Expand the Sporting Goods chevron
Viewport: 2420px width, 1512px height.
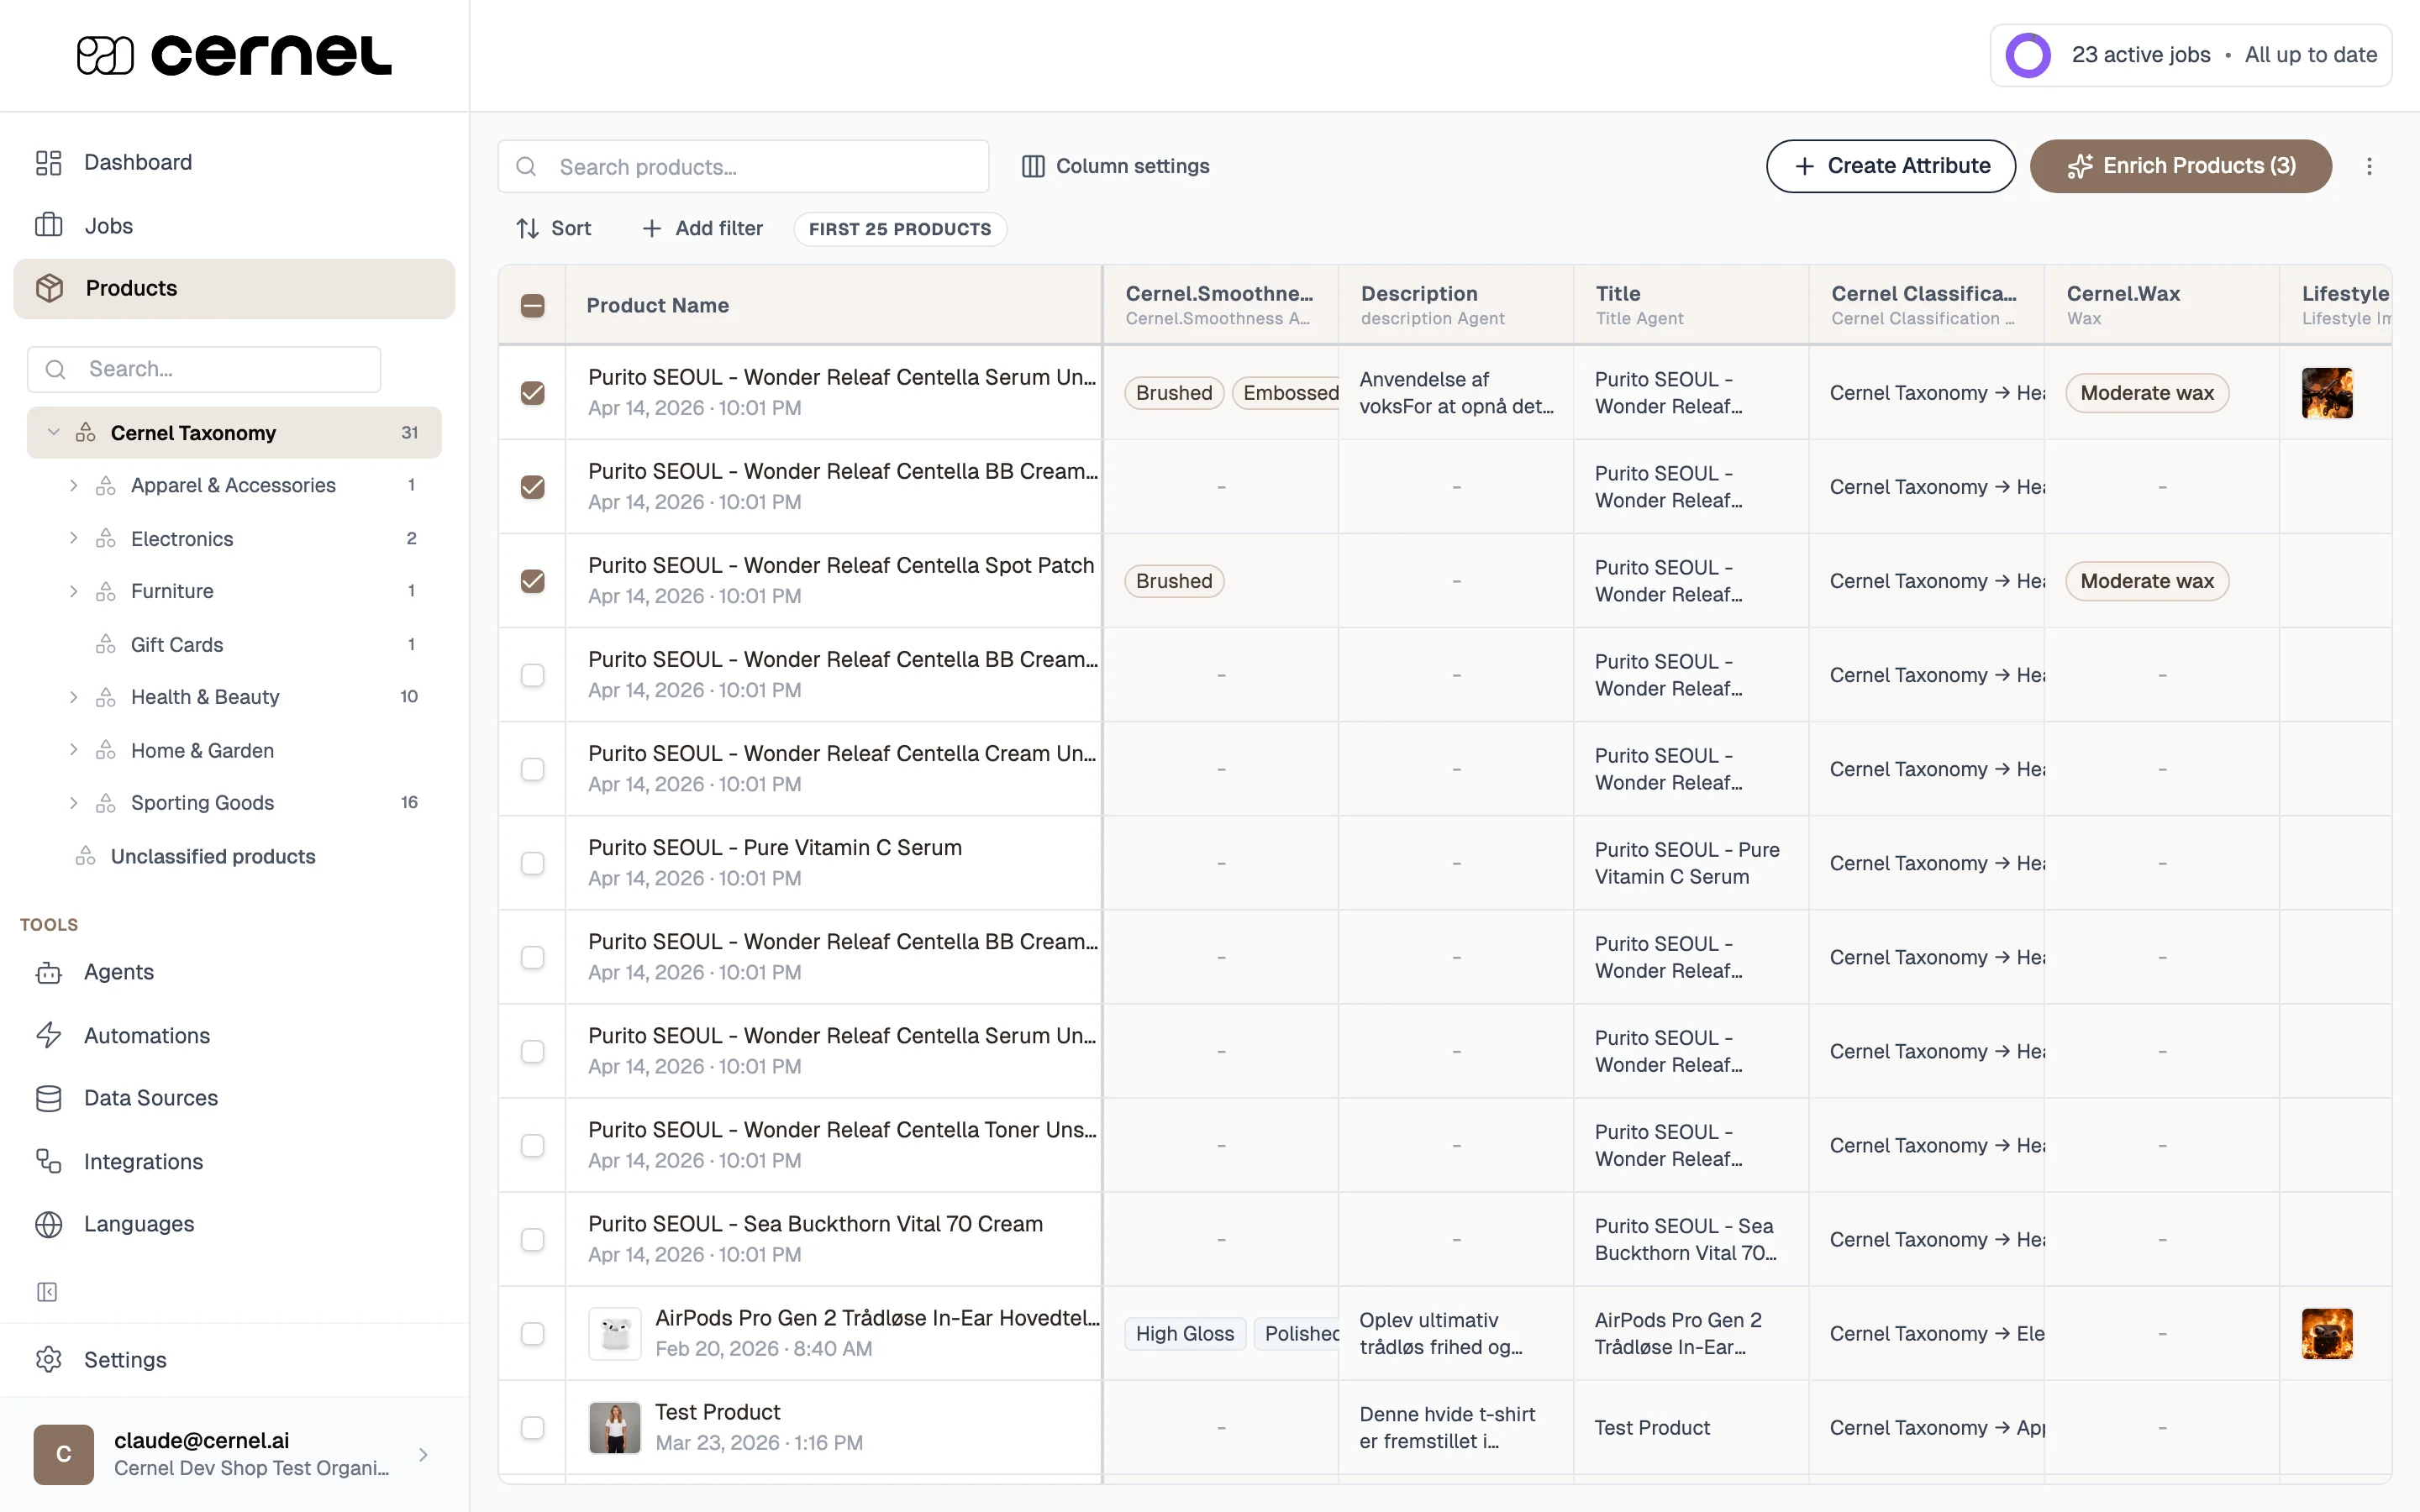74,803
